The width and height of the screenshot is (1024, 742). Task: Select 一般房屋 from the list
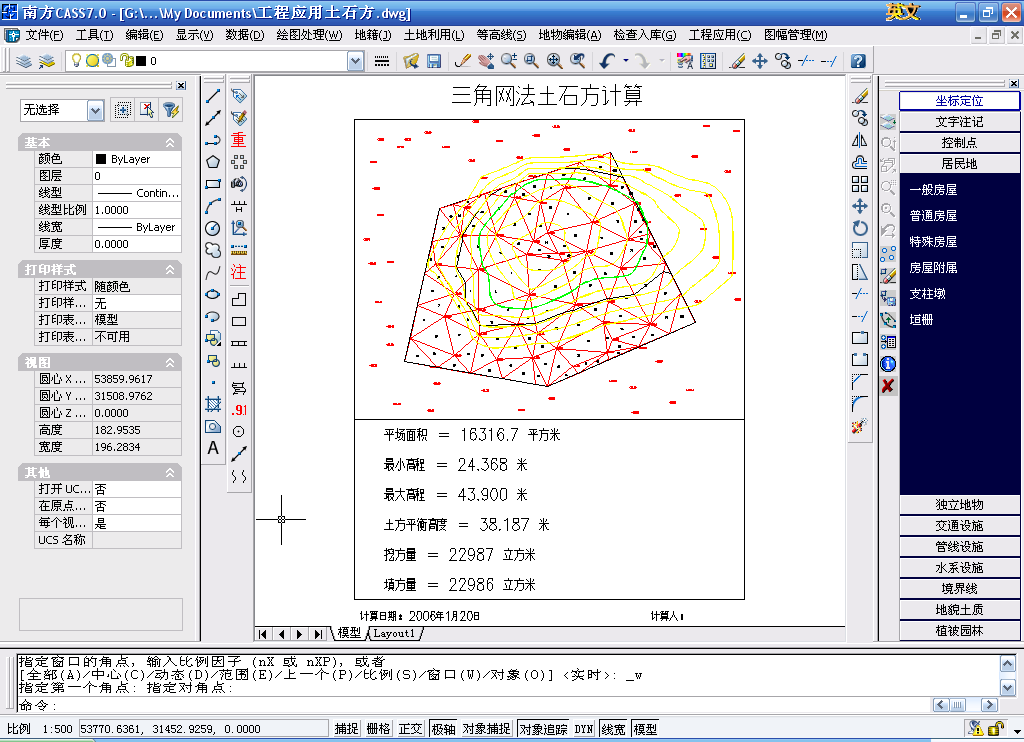click(933, 189)
